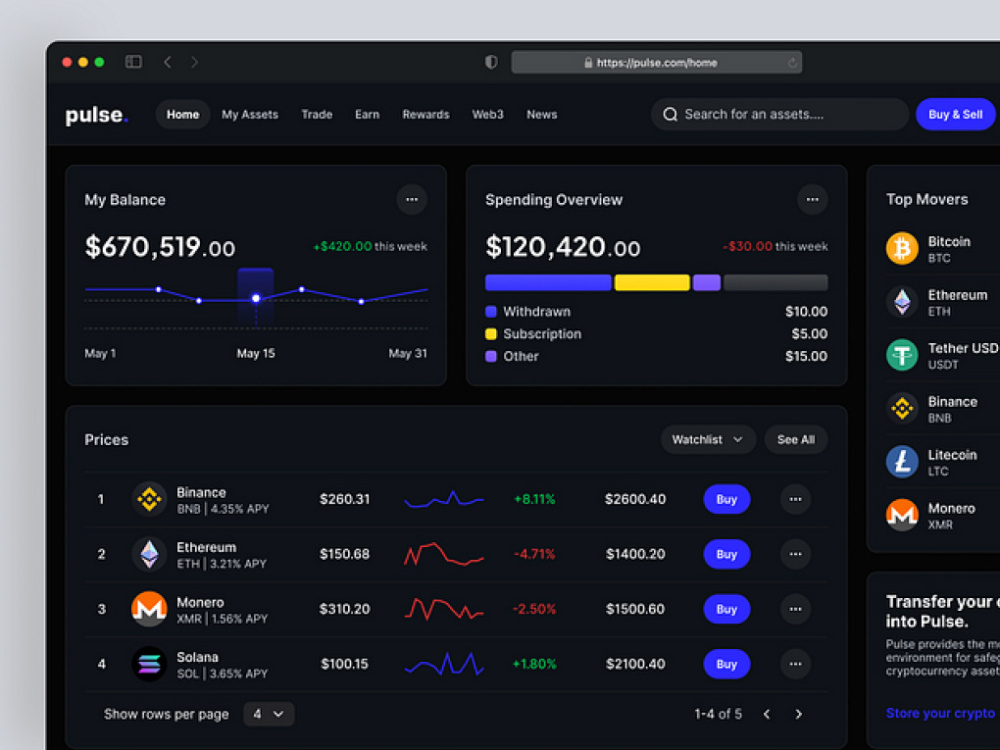Click the Ethereum sparkline chart
The image size is (1000, 750).
coord(444,554)
